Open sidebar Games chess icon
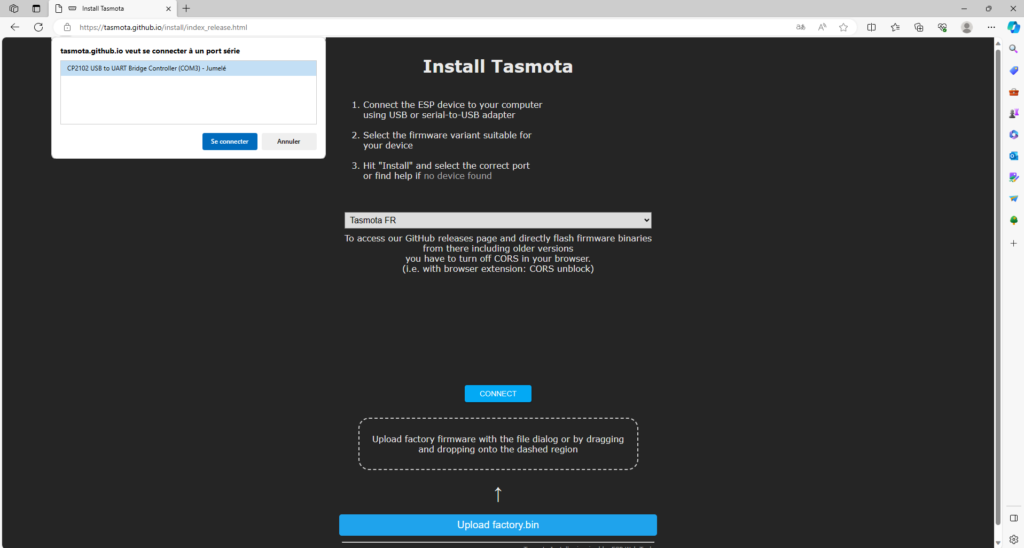 pos(1014,114)
